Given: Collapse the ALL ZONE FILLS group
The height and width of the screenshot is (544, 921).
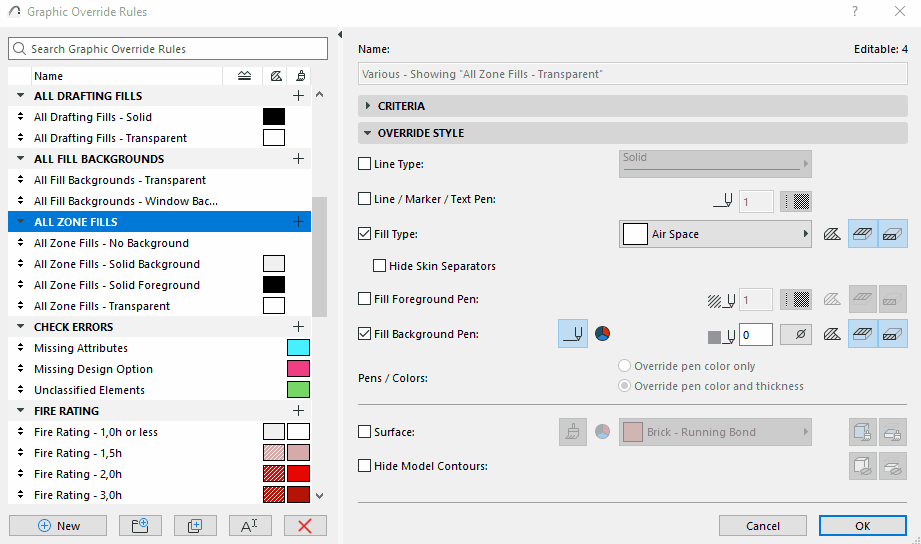Looking at the screenshot, I should 21,221.
